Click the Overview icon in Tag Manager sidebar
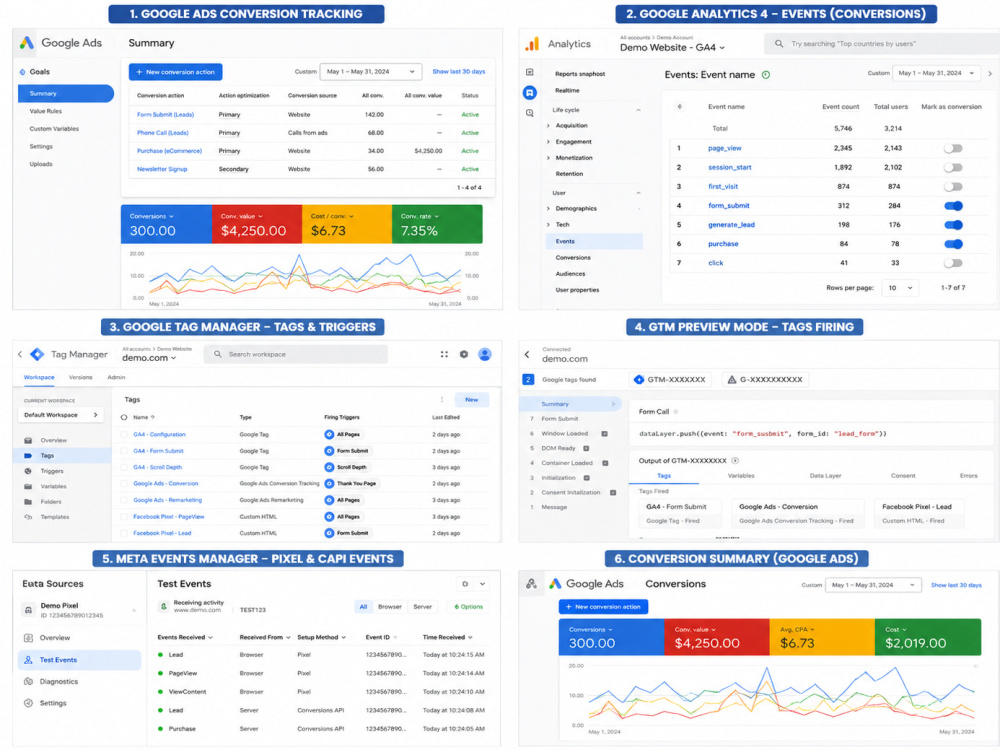This screenshot has width=1000, height=750. pos(28,441)
